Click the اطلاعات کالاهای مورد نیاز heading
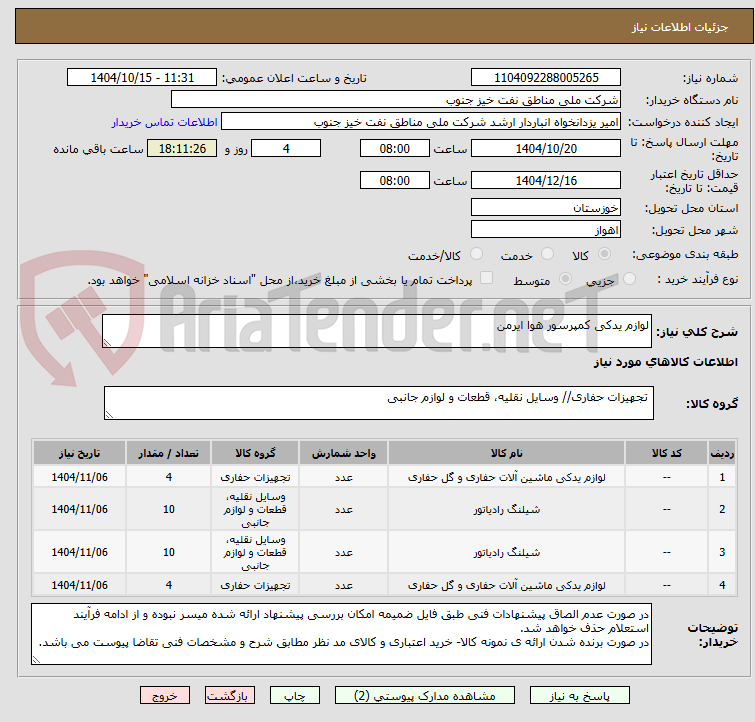 pos(665,362)
